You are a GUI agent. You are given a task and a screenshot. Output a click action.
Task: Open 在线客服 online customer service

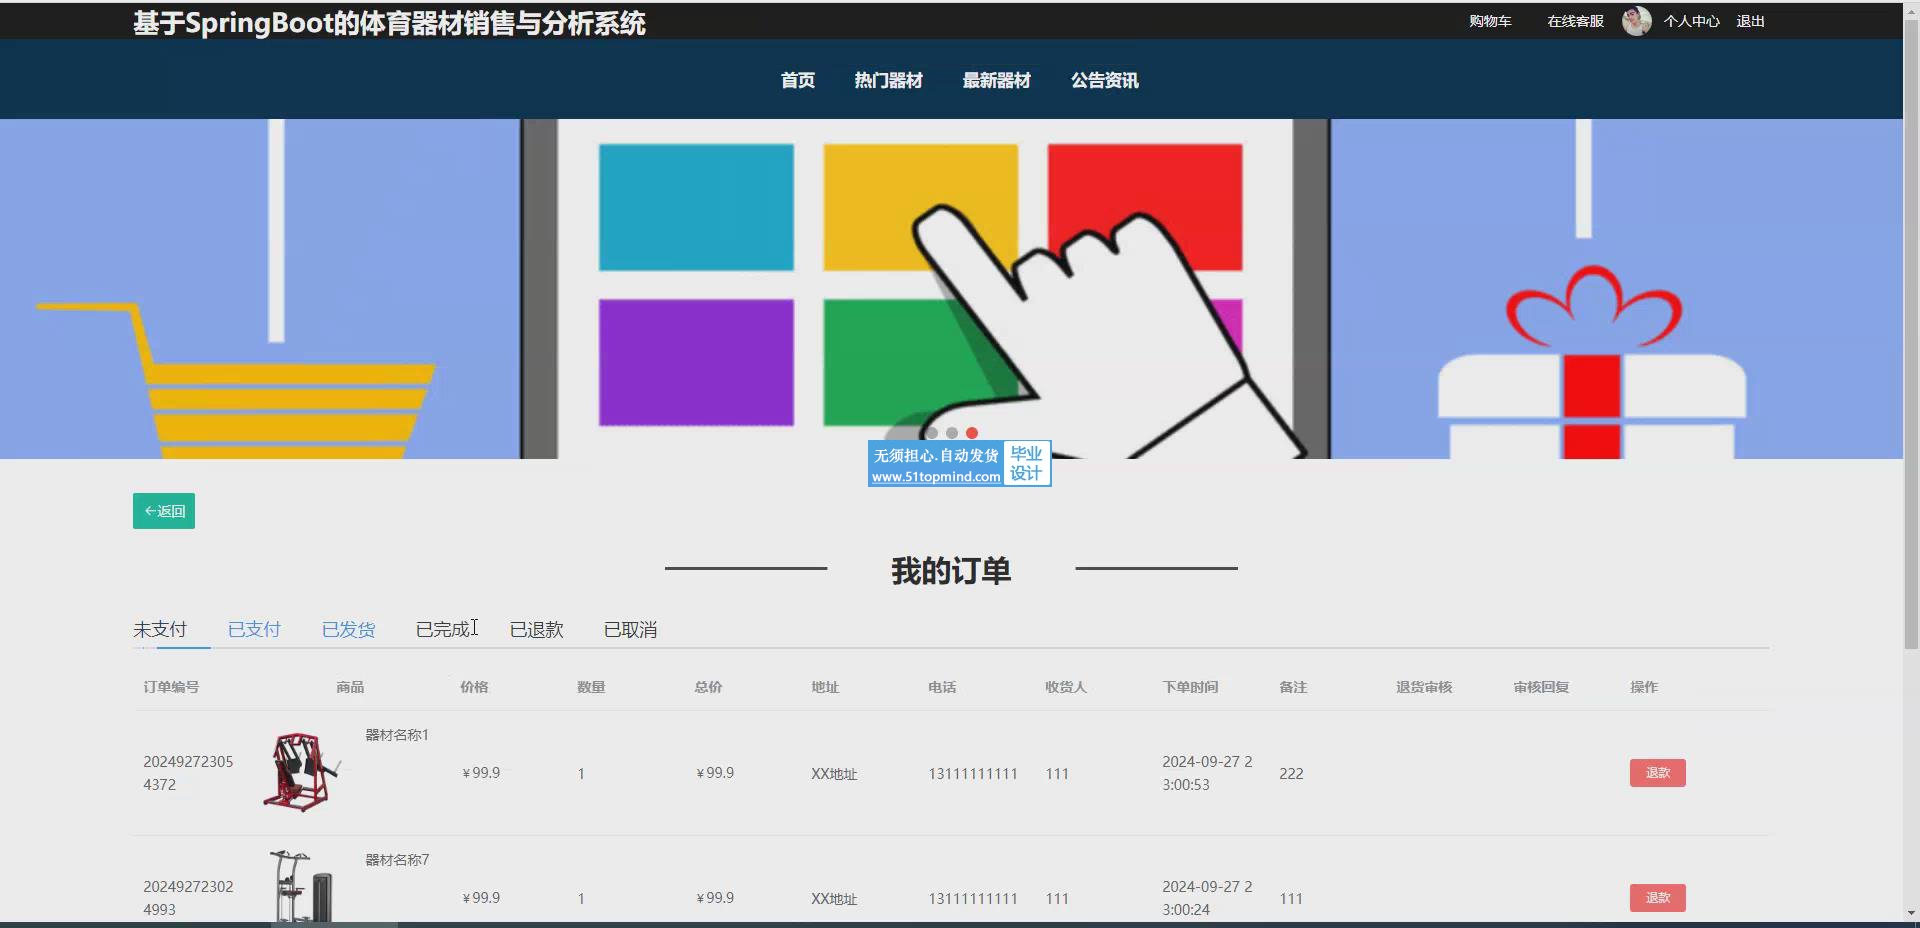[1575, 21]
